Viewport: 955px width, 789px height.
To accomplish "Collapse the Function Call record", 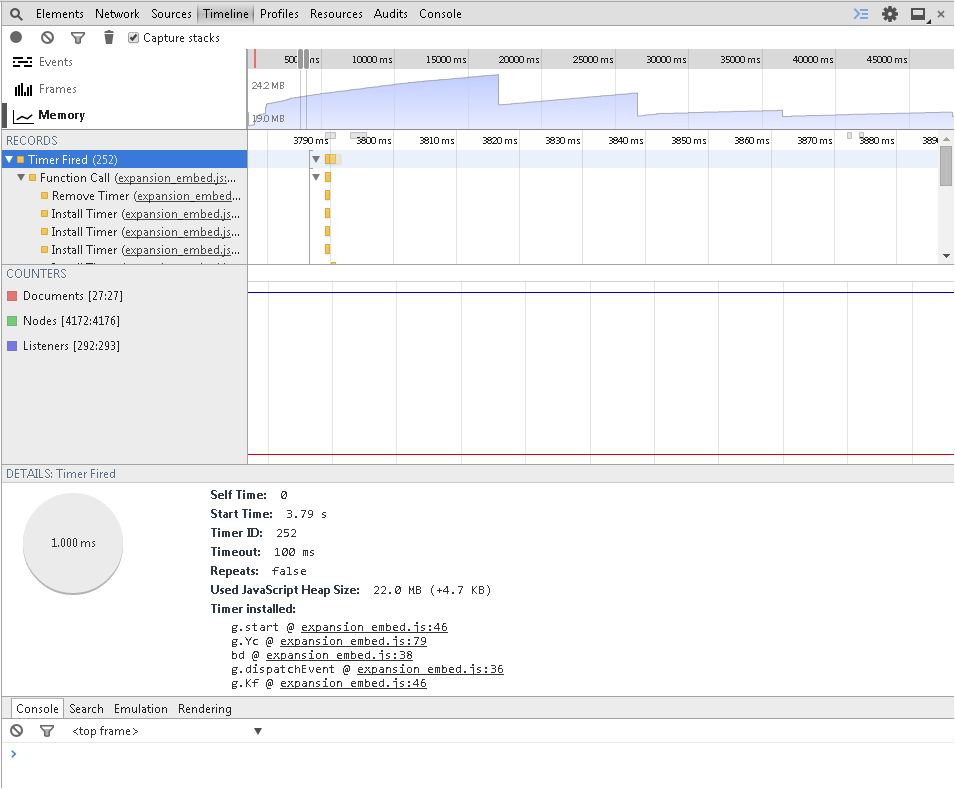I will (21, 178).
